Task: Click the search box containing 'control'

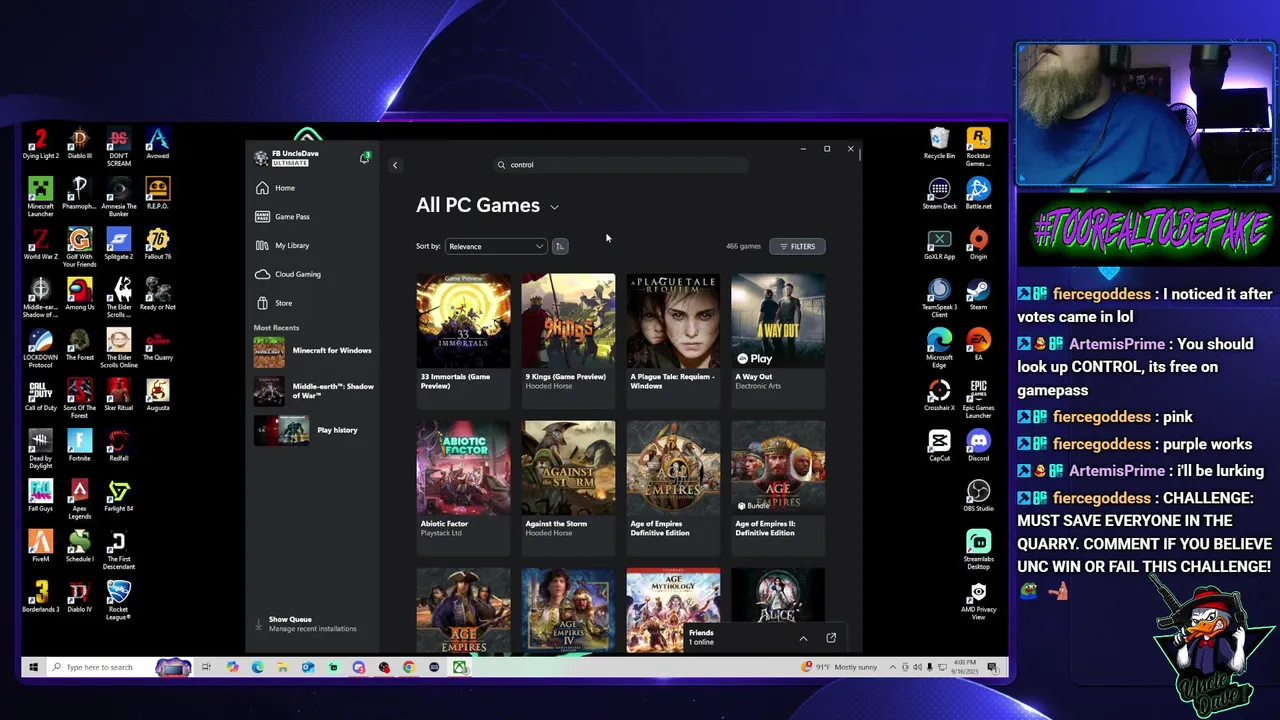Action: click(x=622, y=165)
